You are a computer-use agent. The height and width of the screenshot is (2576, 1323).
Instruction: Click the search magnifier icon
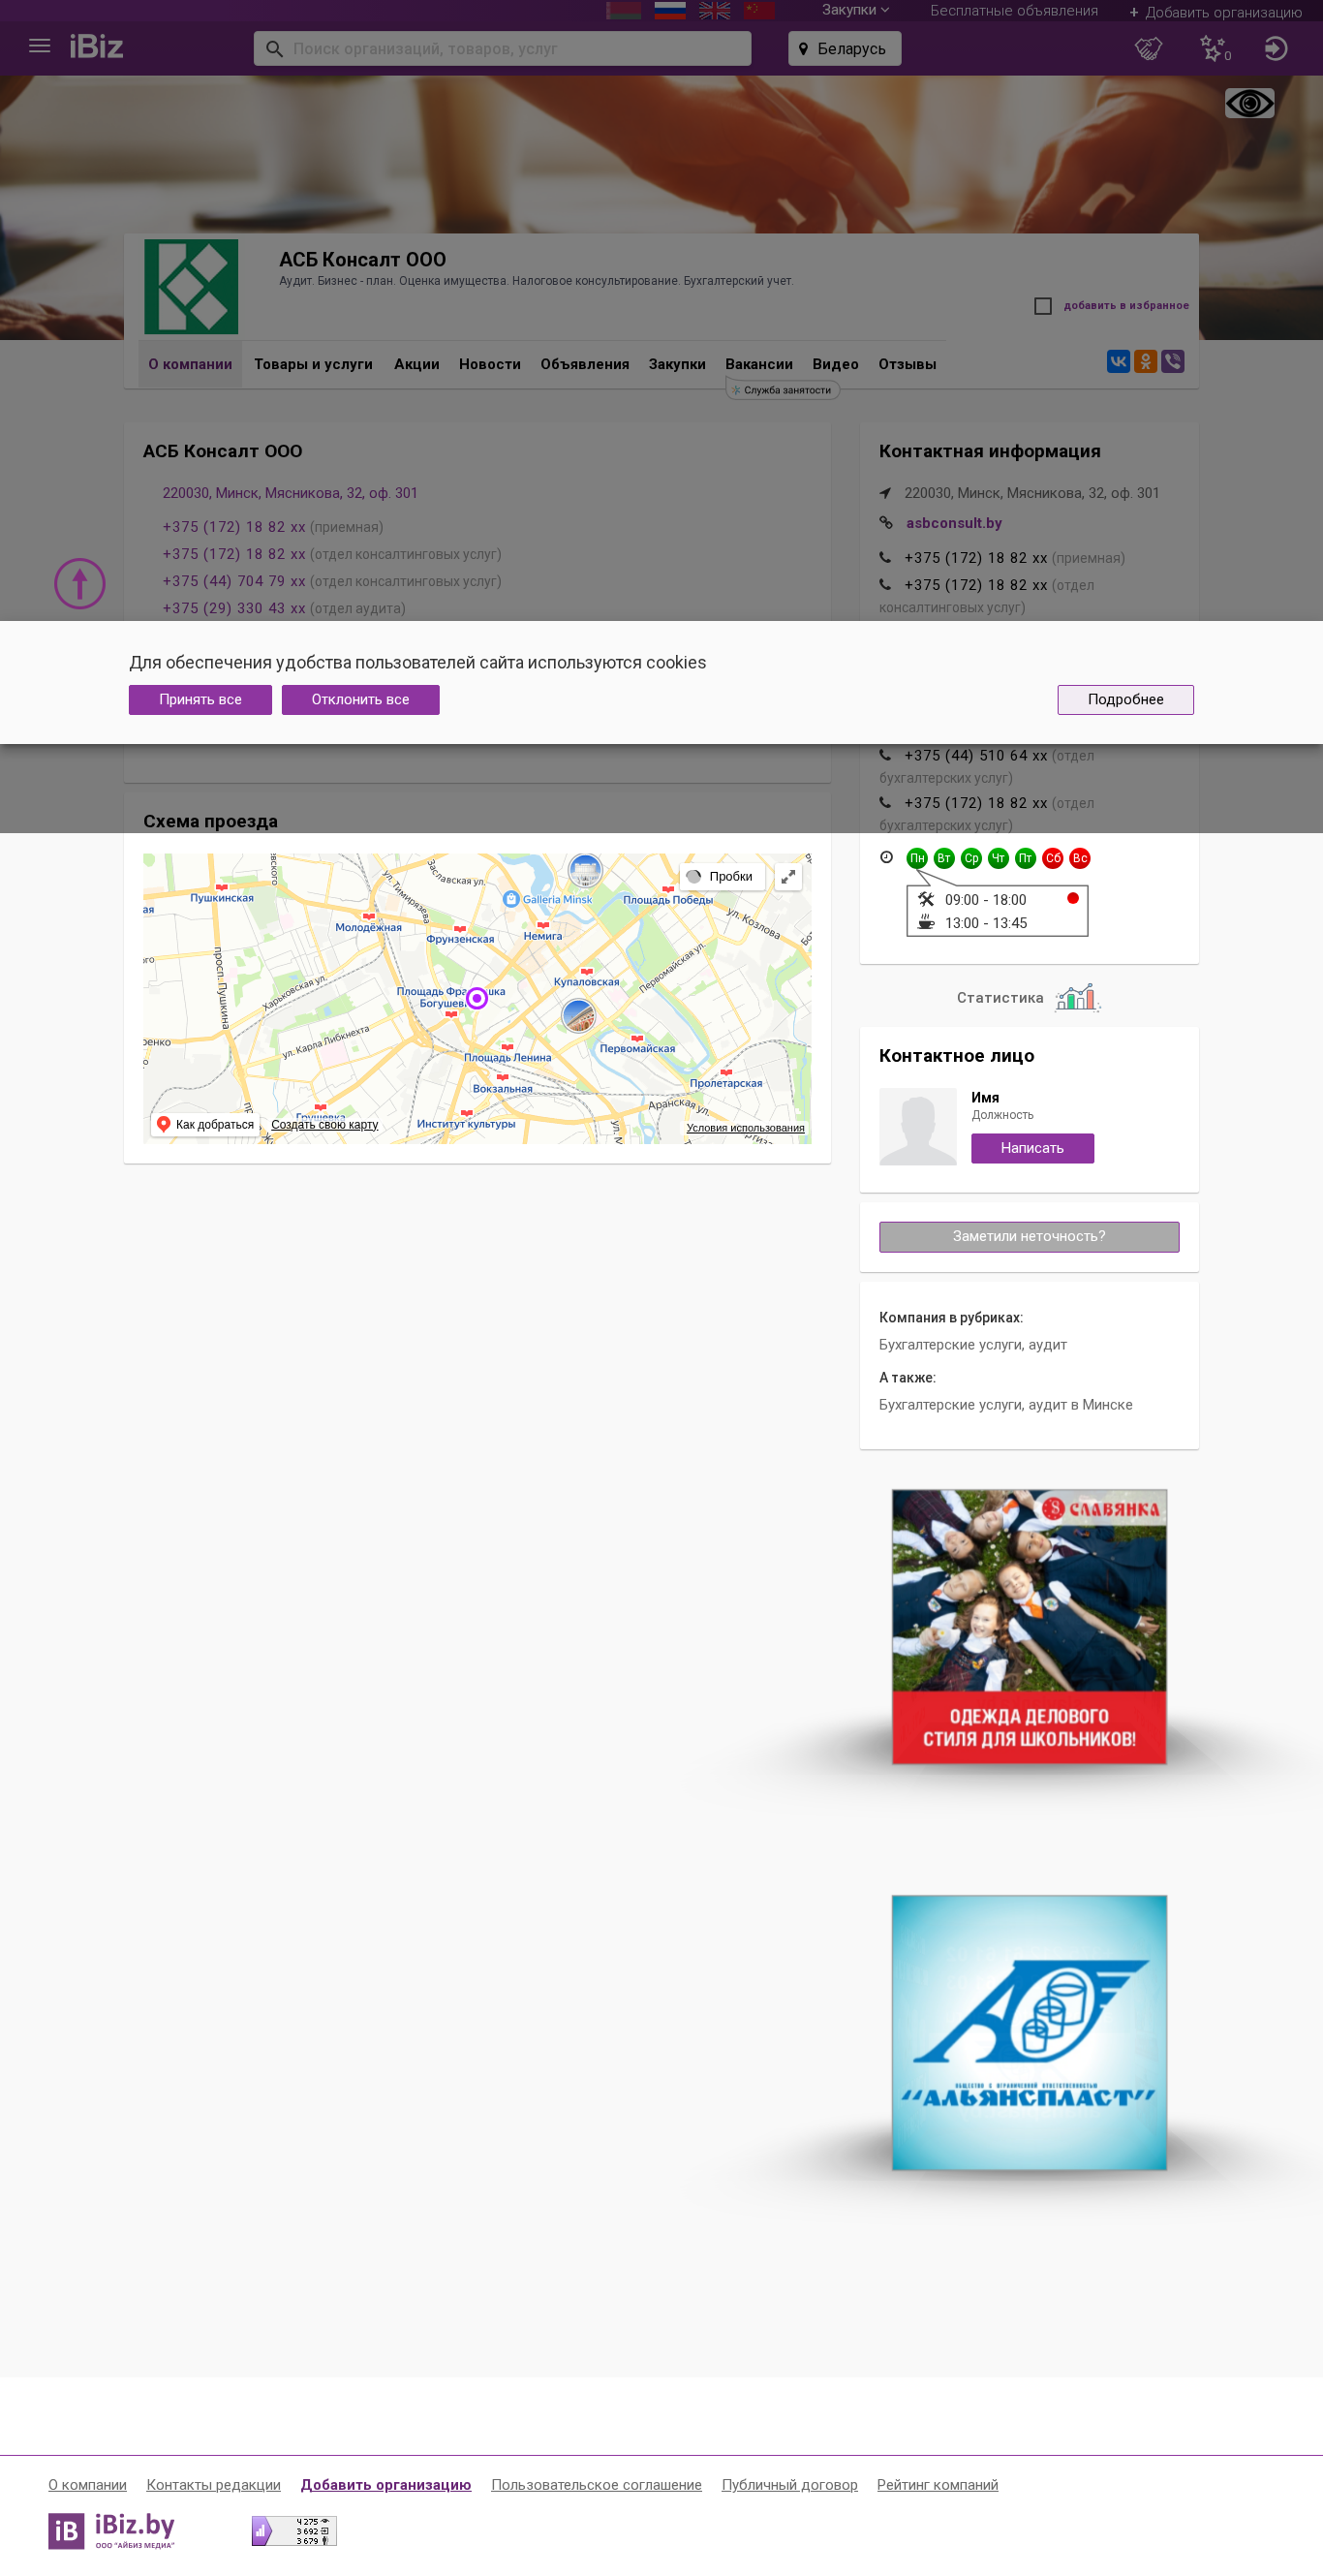point(273,48)
